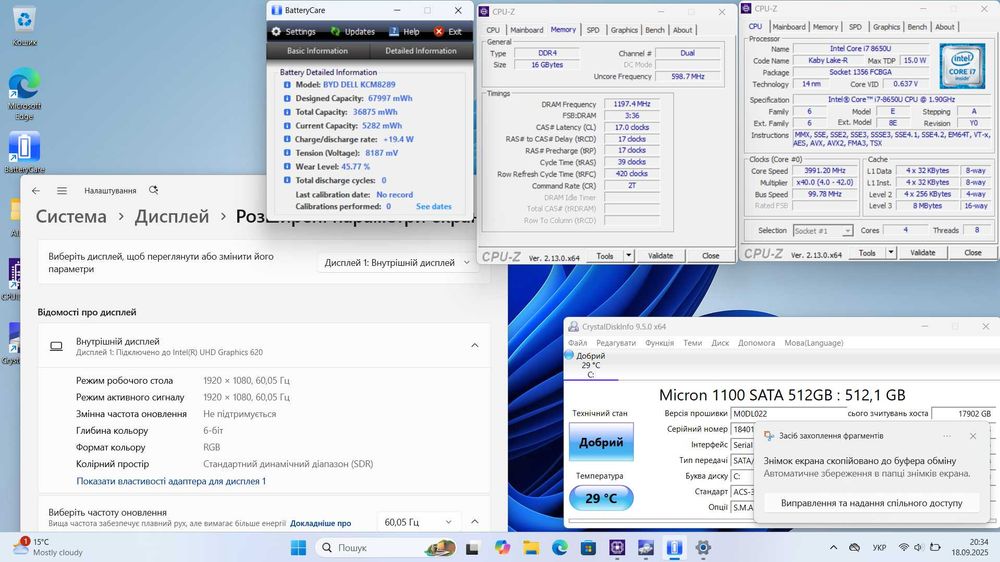Open the Дисплей 1 display selector dropdown
This screenshot has height=562, width=1000.
(397, 262)
